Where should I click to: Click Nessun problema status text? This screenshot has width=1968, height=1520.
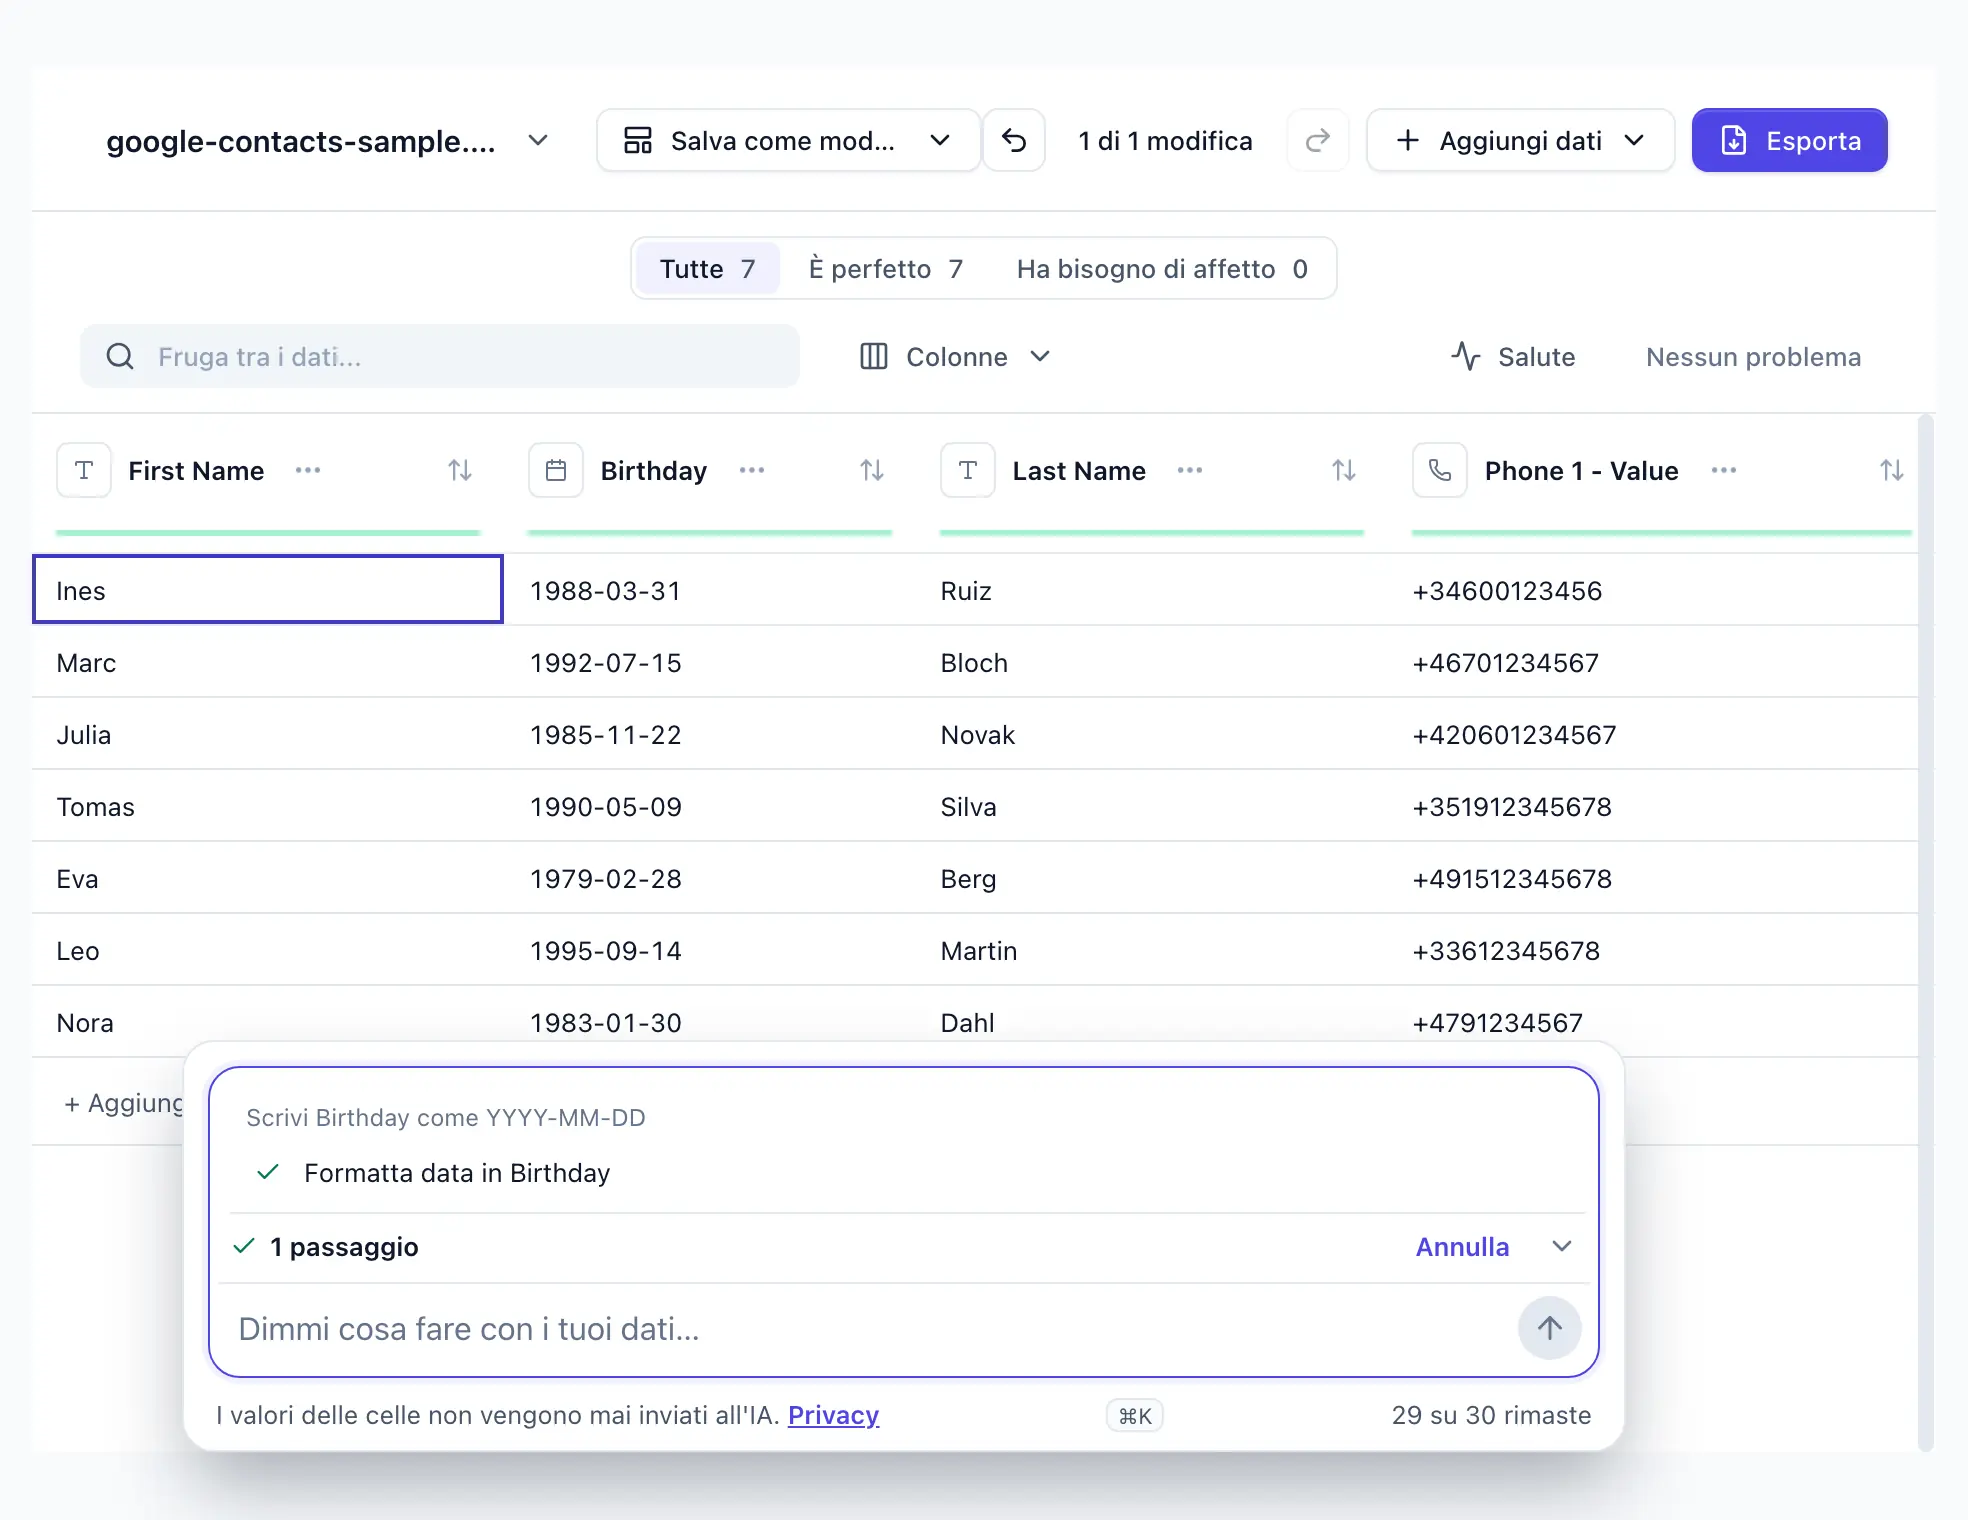(1753, 356)
